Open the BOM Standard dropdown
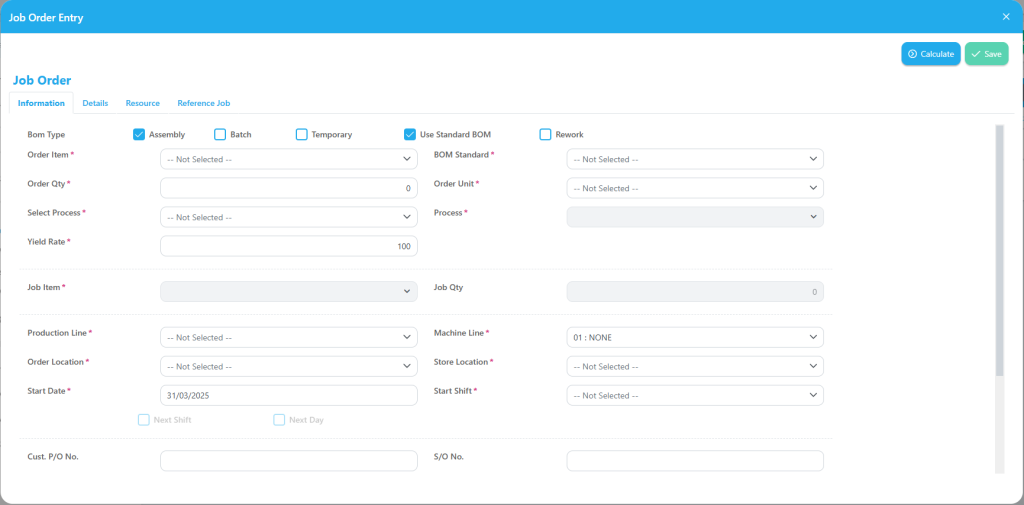Screen dimensions: 1024x505 pyautogui.click(x=695, y=159)
